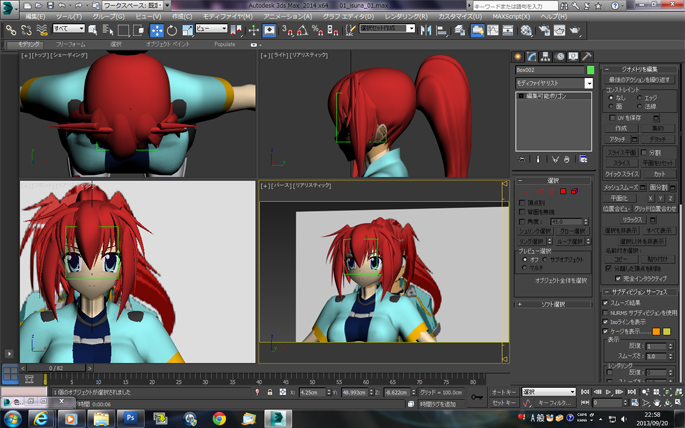Select the エッジ constraint radio button
The width and height of the screenshot is (685, 428).
(x=640, y=98)
